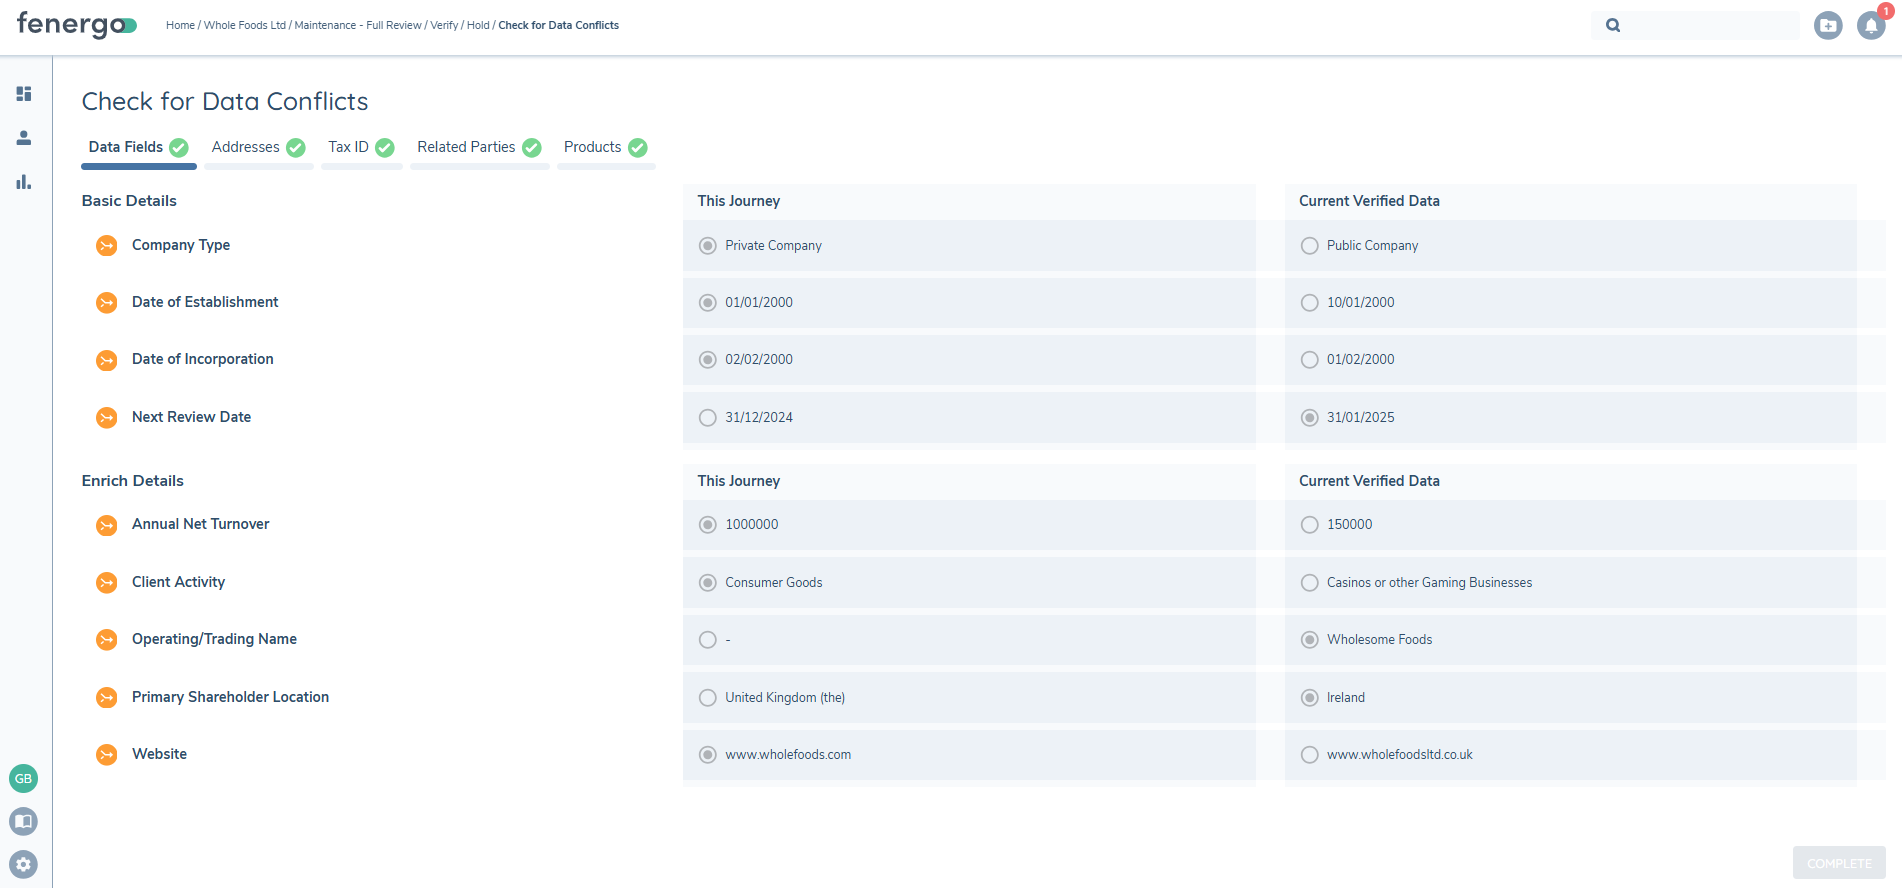The image size is (1902, 888).
Task: Choose 31/12/2024 as Next Review Date
Action: tap(708, 418)
